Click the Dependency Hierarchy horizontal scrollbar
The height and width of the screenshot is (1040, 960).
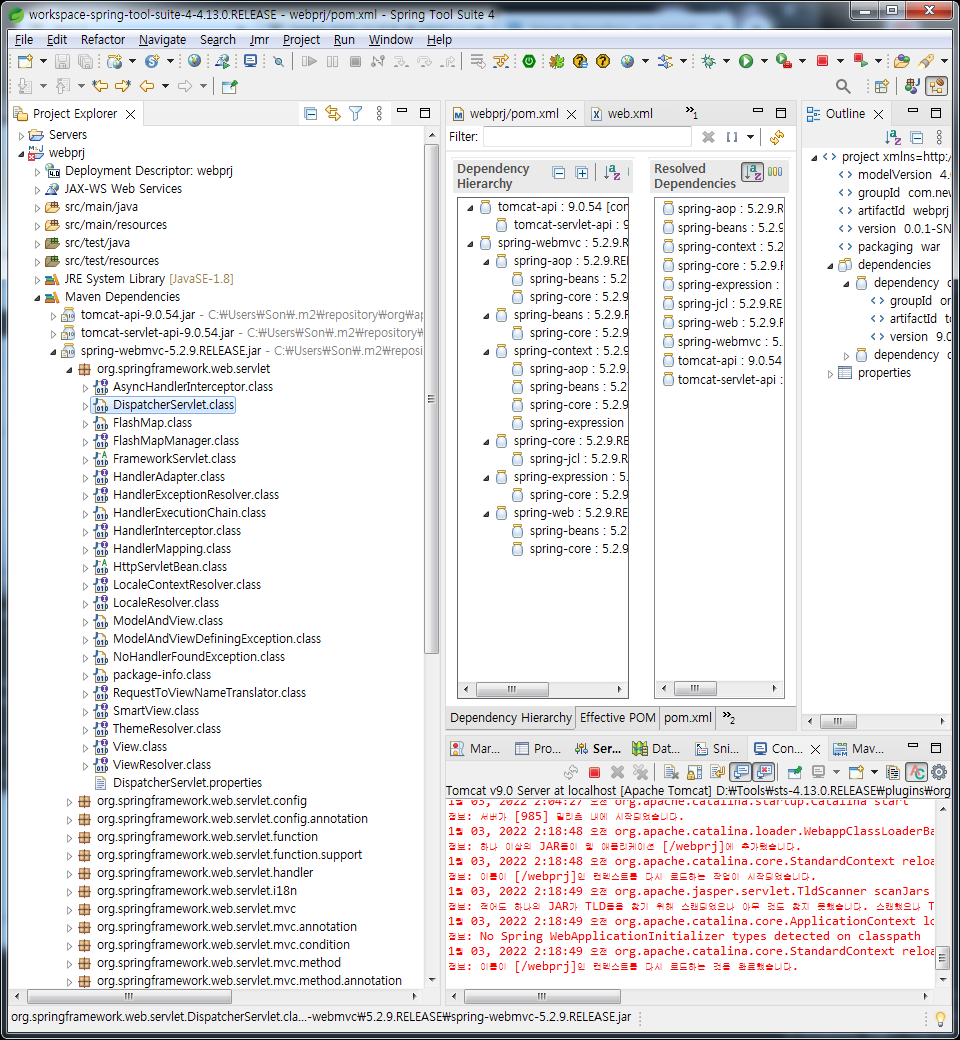point(512,690)
